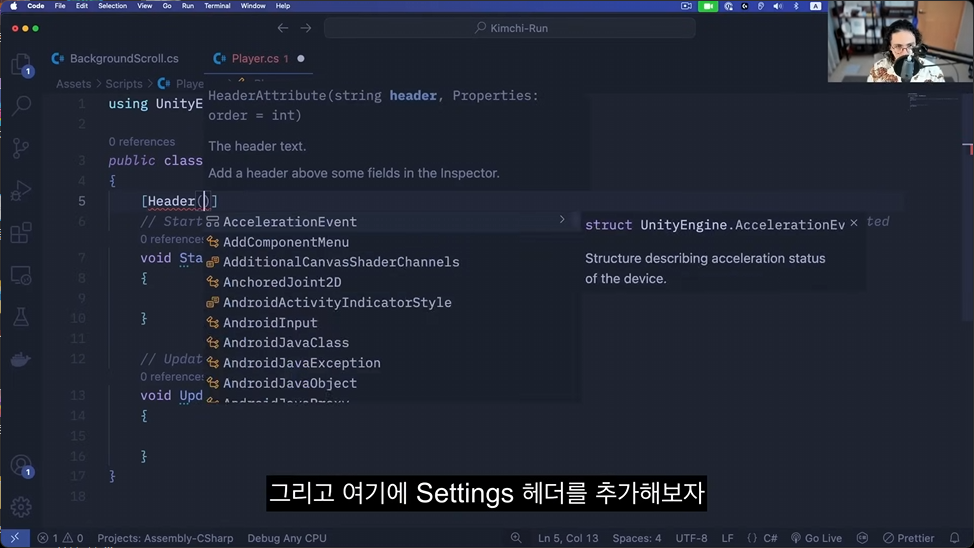Click Scripts in the breadcrumb
This screenshot has height=548, width=974.
coord(124,83)
